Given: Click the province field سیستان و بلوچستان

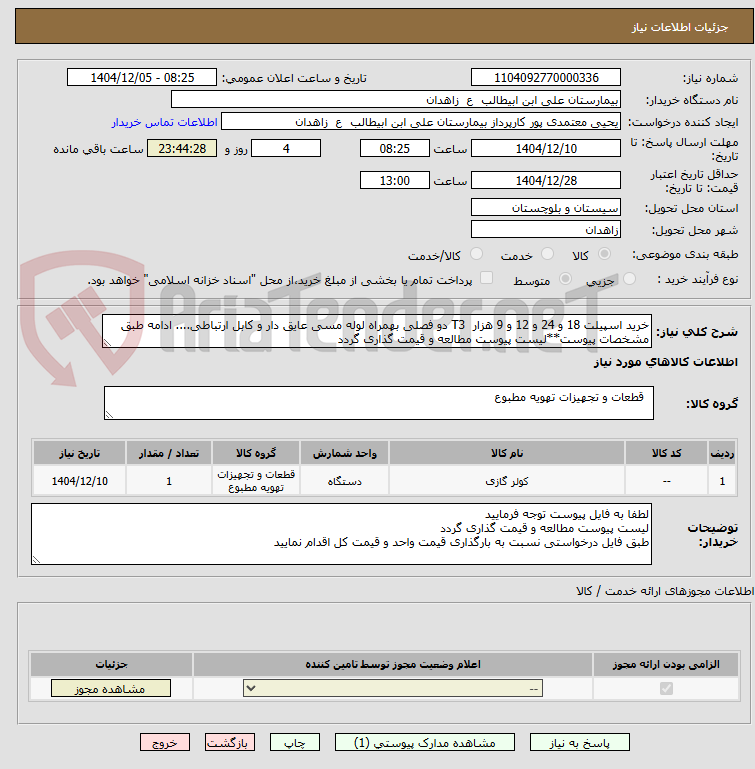Looking at the screenshot, I should click(546, 207).
